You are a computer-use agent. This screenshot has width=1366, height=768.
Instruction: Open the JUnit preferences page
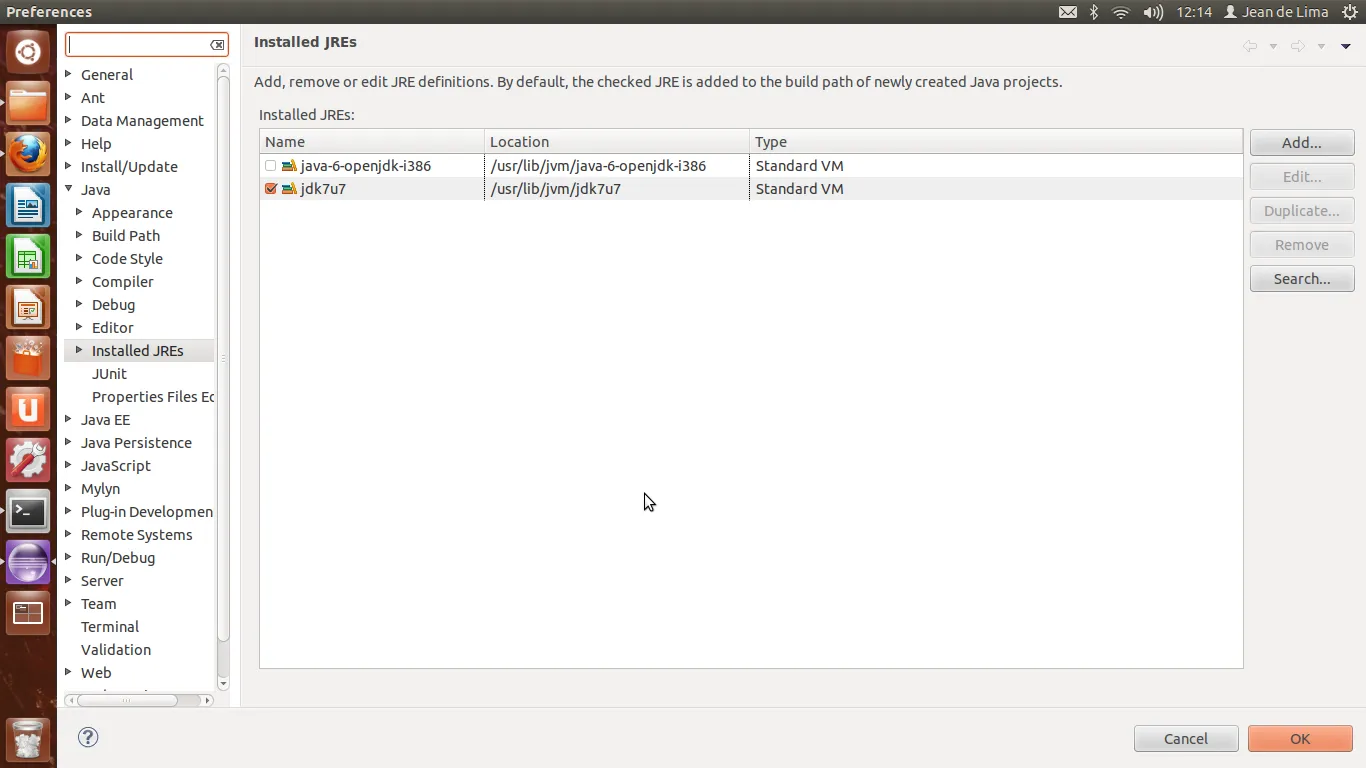click(109, 374)
